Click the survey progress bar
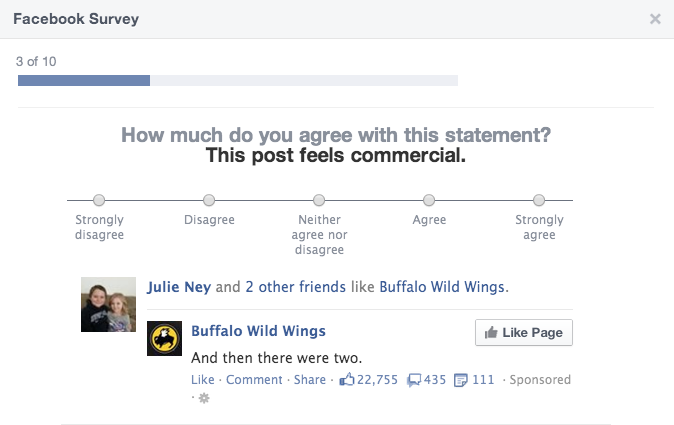The image size is (674, 425). 238,80
